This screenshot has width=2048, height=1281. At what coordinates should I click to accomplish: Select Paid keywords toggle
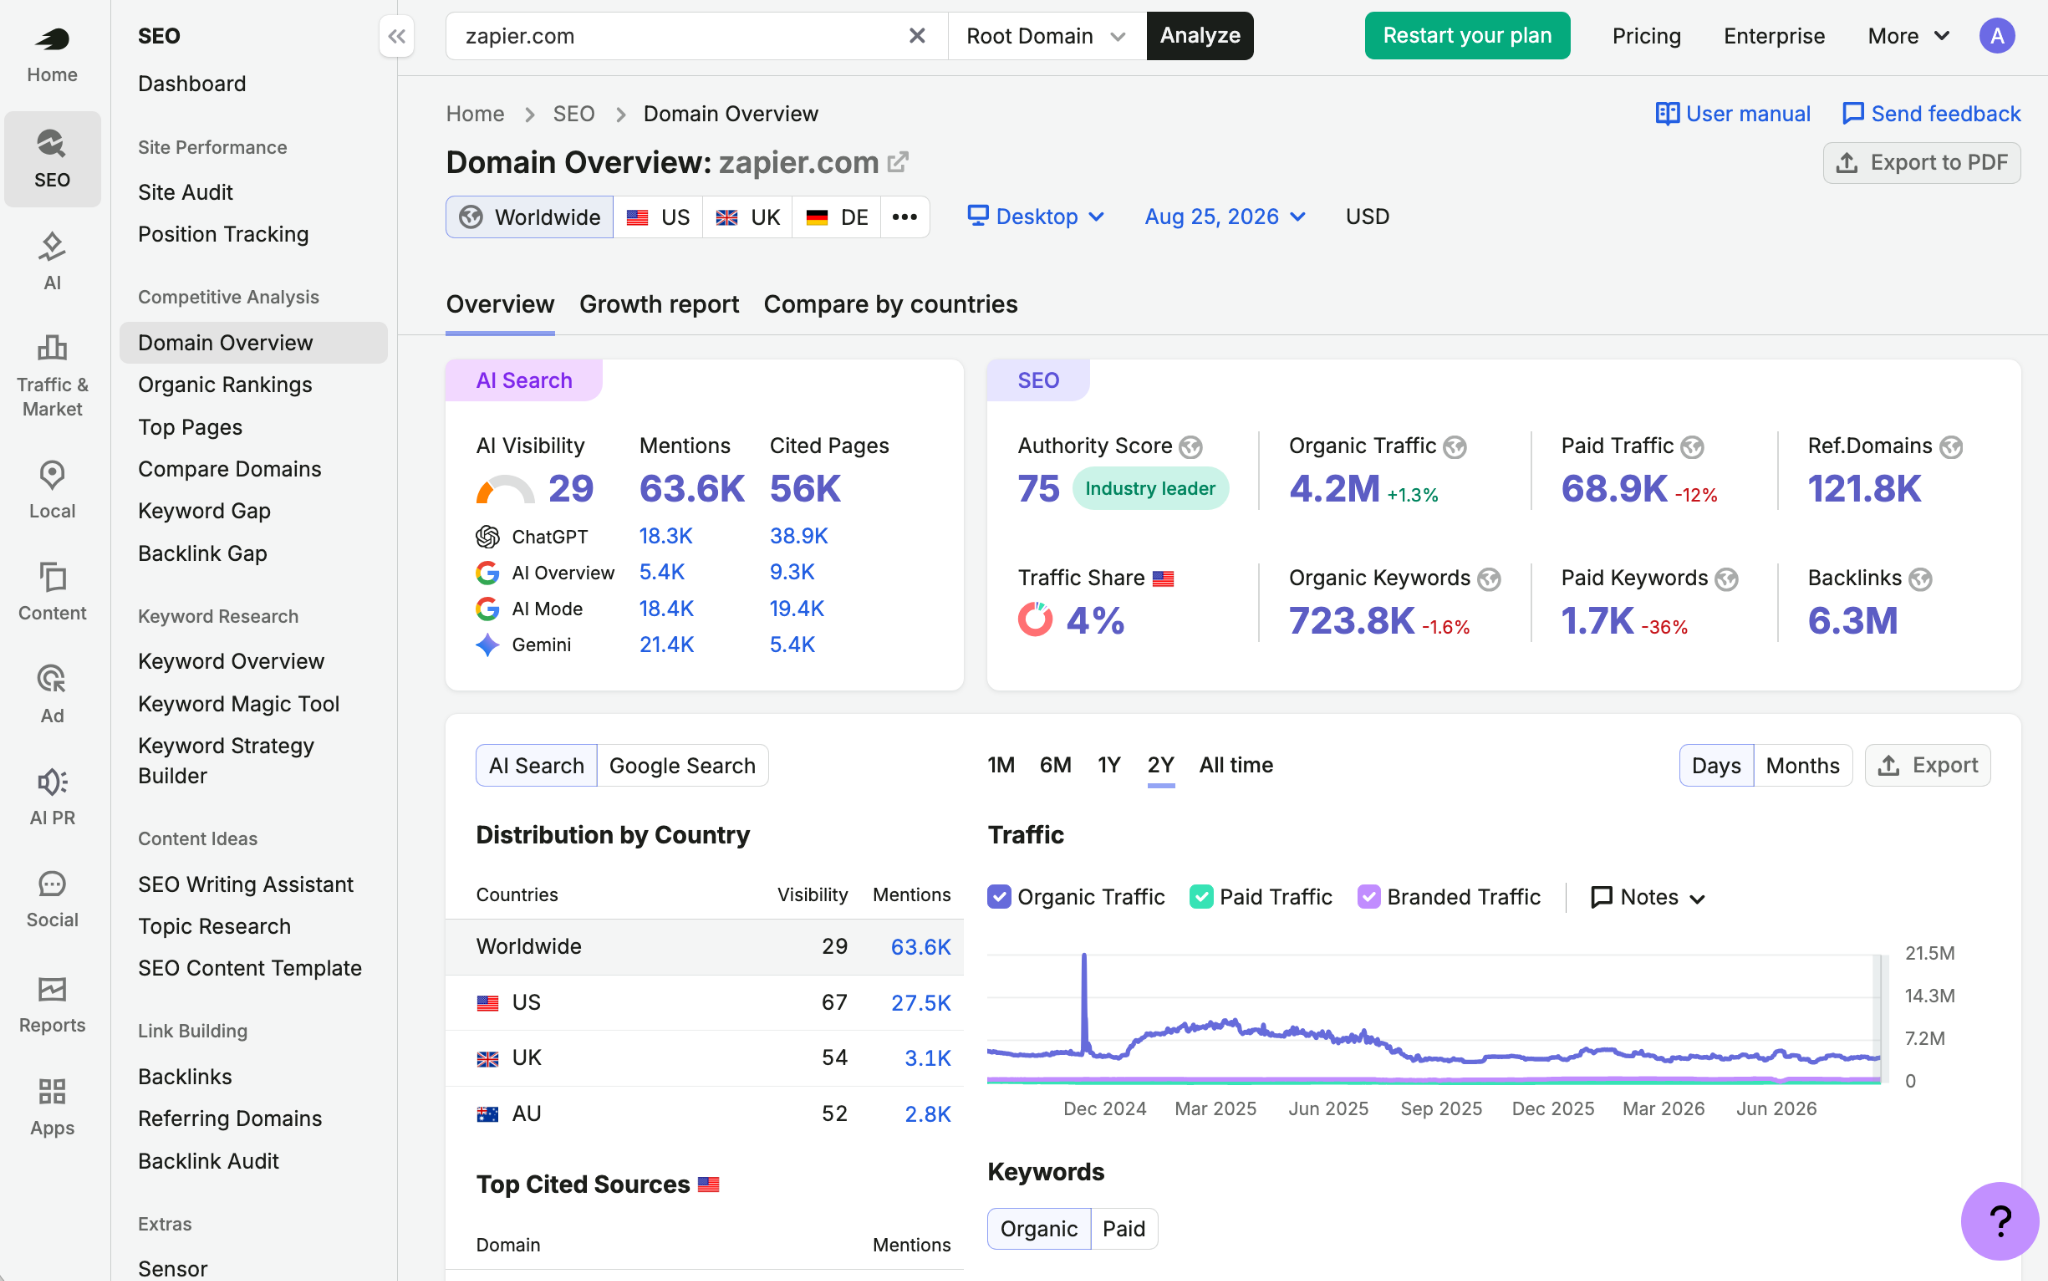[1124, 1229]
